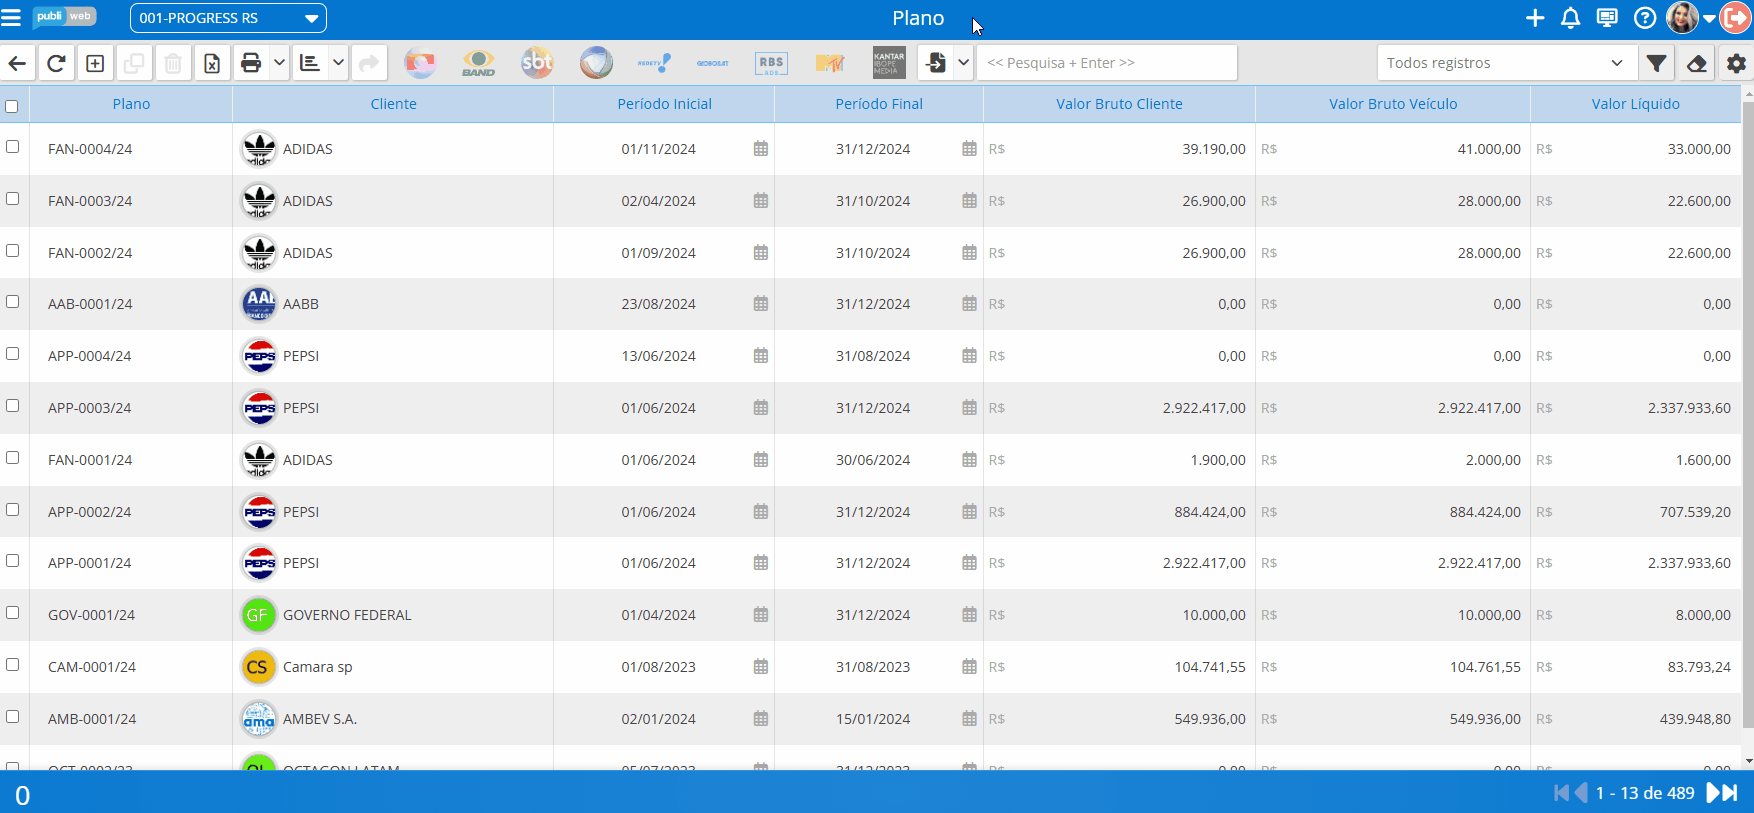1754x813 pixels.
Task: Open the help question mark
Action: click(x=1645, y=18)
